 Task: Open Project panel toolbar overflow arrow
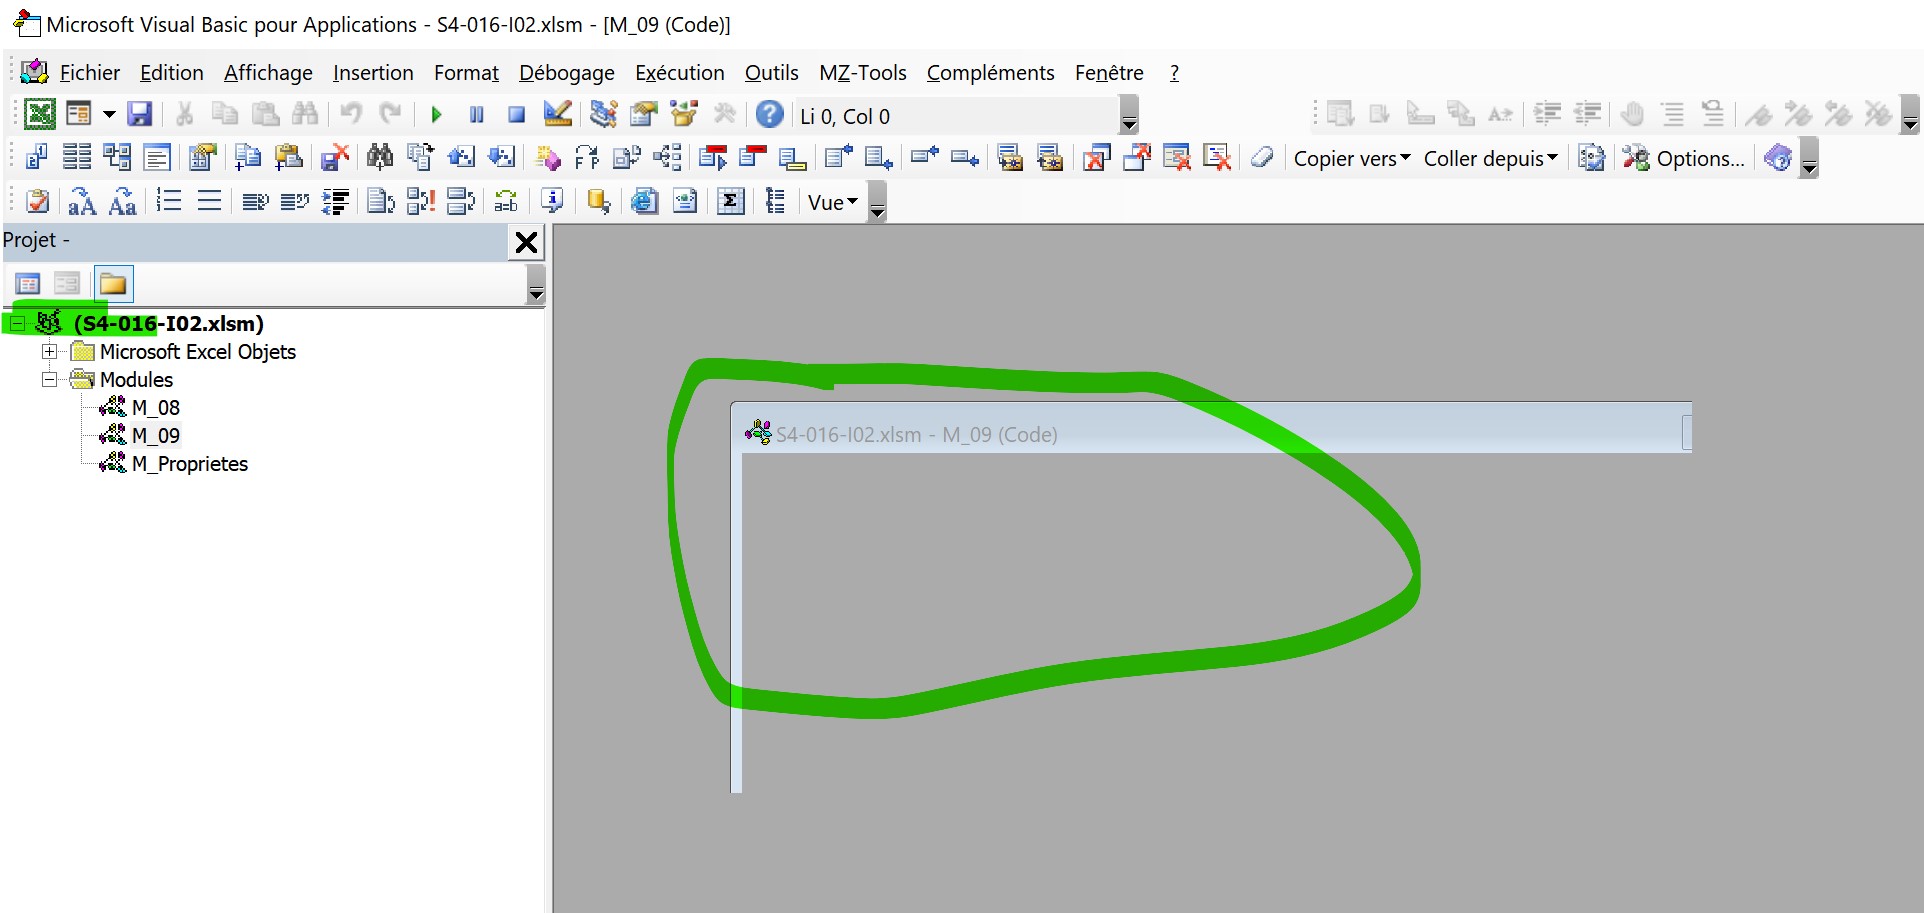[x=536, y=284]
